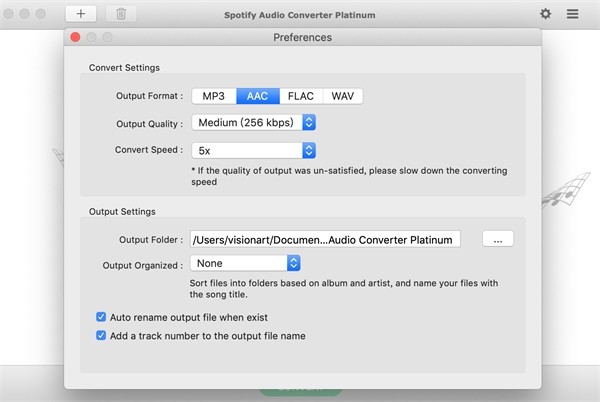This screenshot has height=402, width=600.
Task: Click the Output Format label
Action: pyautogui.click(x=149, y=96)
